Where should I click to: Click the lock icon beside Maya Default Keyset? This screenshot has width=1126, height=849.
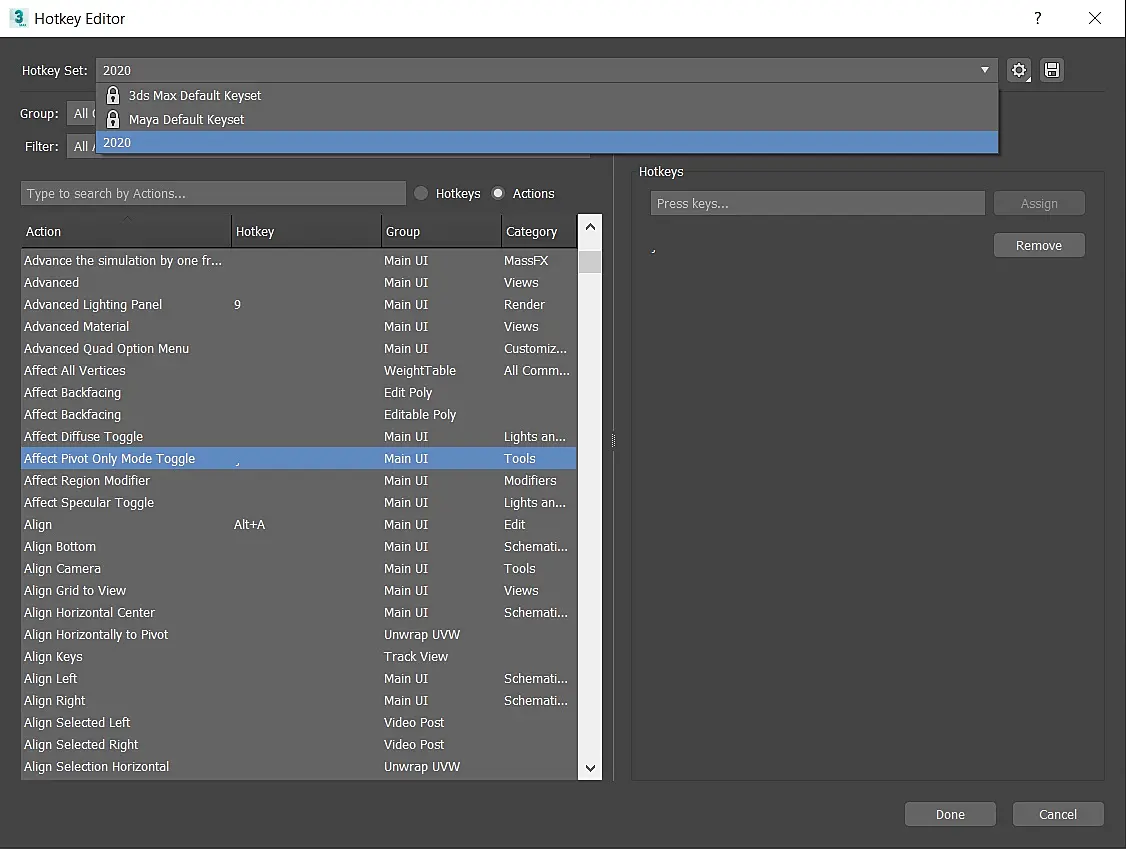(113, 119)
